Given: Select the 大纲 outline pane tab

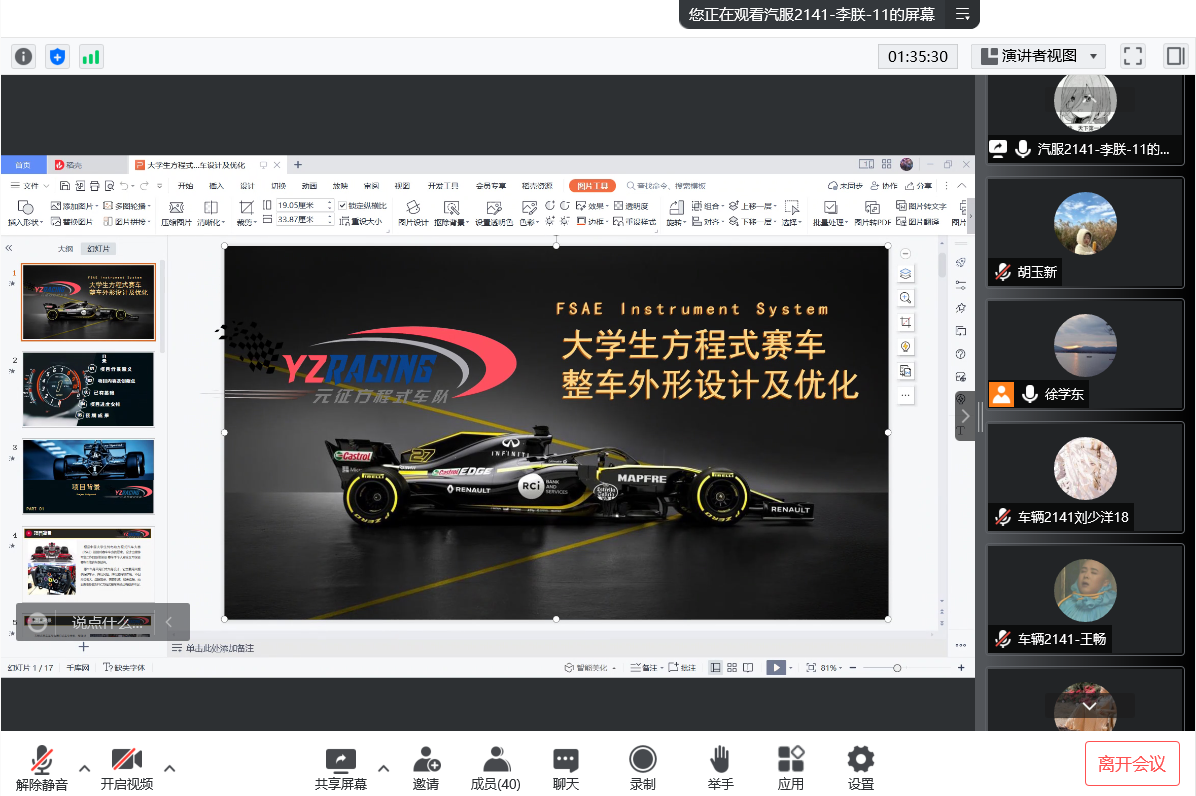Looking at the screenshot, I should 66,249.
